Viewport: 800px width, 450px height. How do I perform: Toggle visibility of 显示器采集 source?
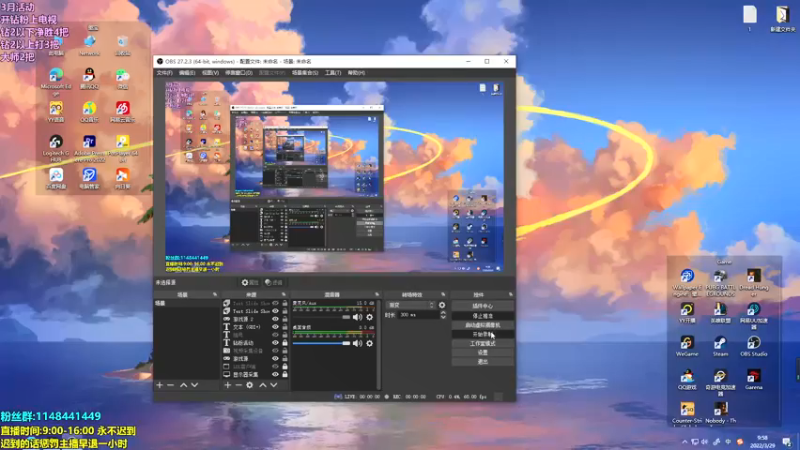(x=276, y=374)
